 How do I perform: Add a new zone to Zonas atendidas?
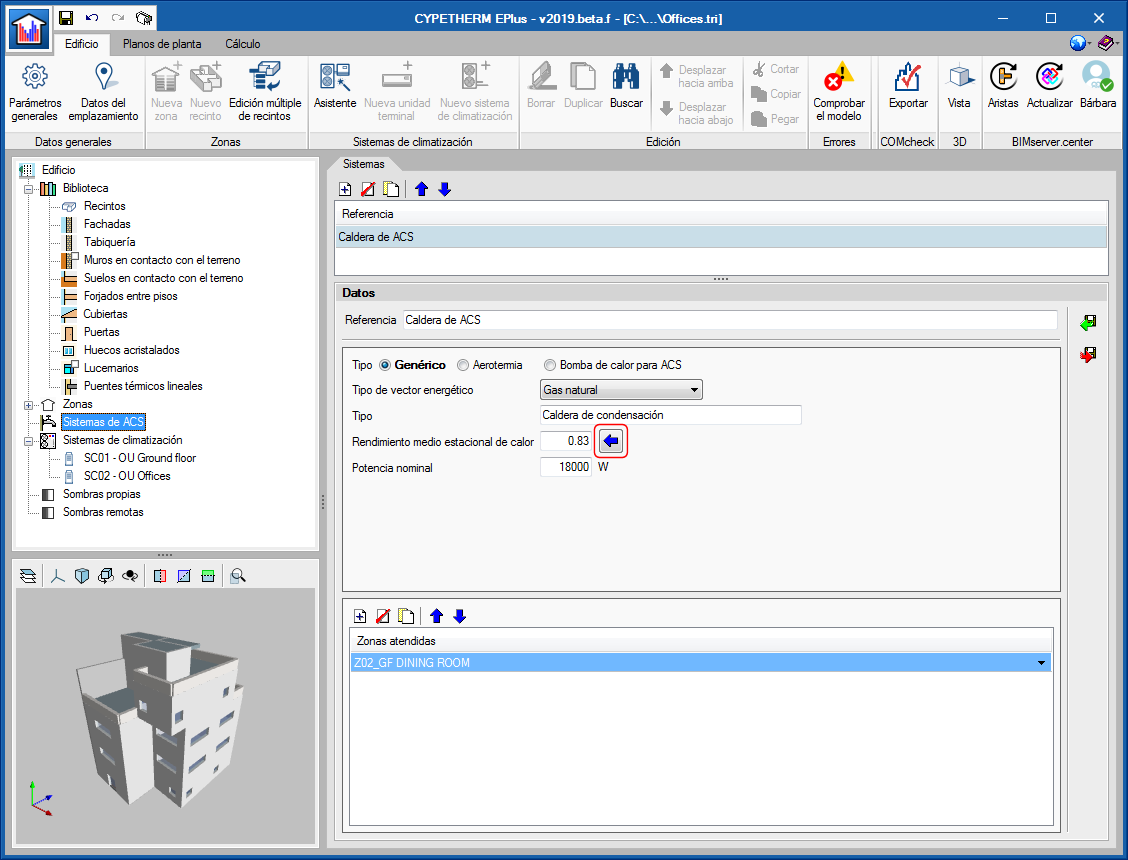(360, 616)
